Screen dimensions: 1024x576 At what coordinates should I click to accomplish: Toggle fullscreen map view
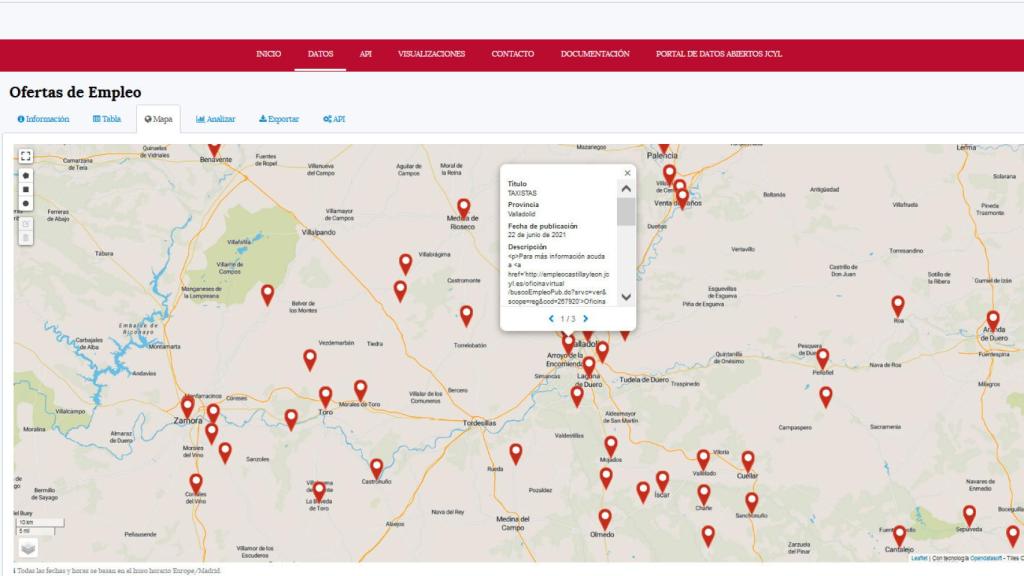[26, 156]
